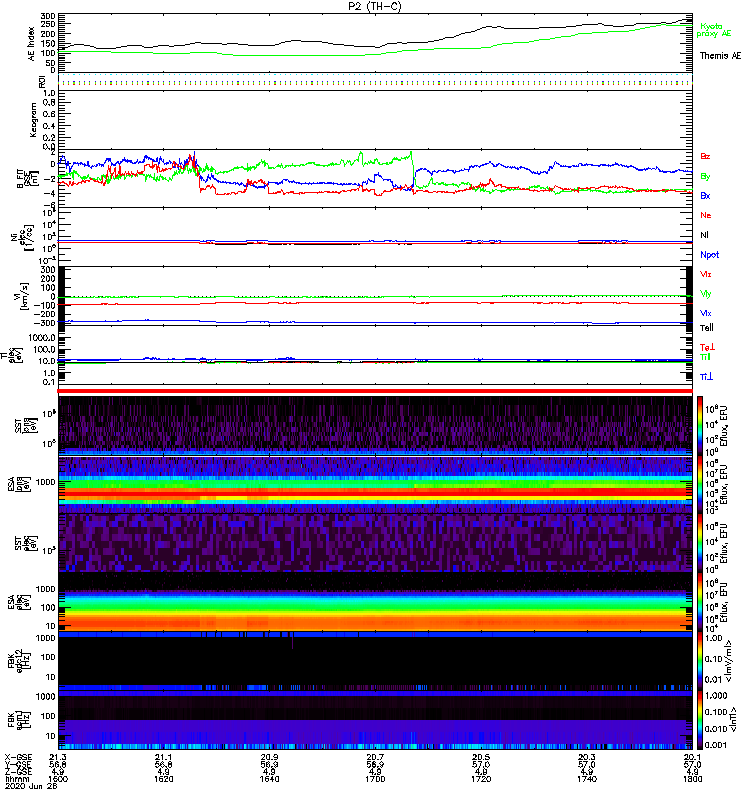Click the "Eflux, EFU" label beside SST ions colorbar
This screenshot has height=800, width=750.
(724, 426)
